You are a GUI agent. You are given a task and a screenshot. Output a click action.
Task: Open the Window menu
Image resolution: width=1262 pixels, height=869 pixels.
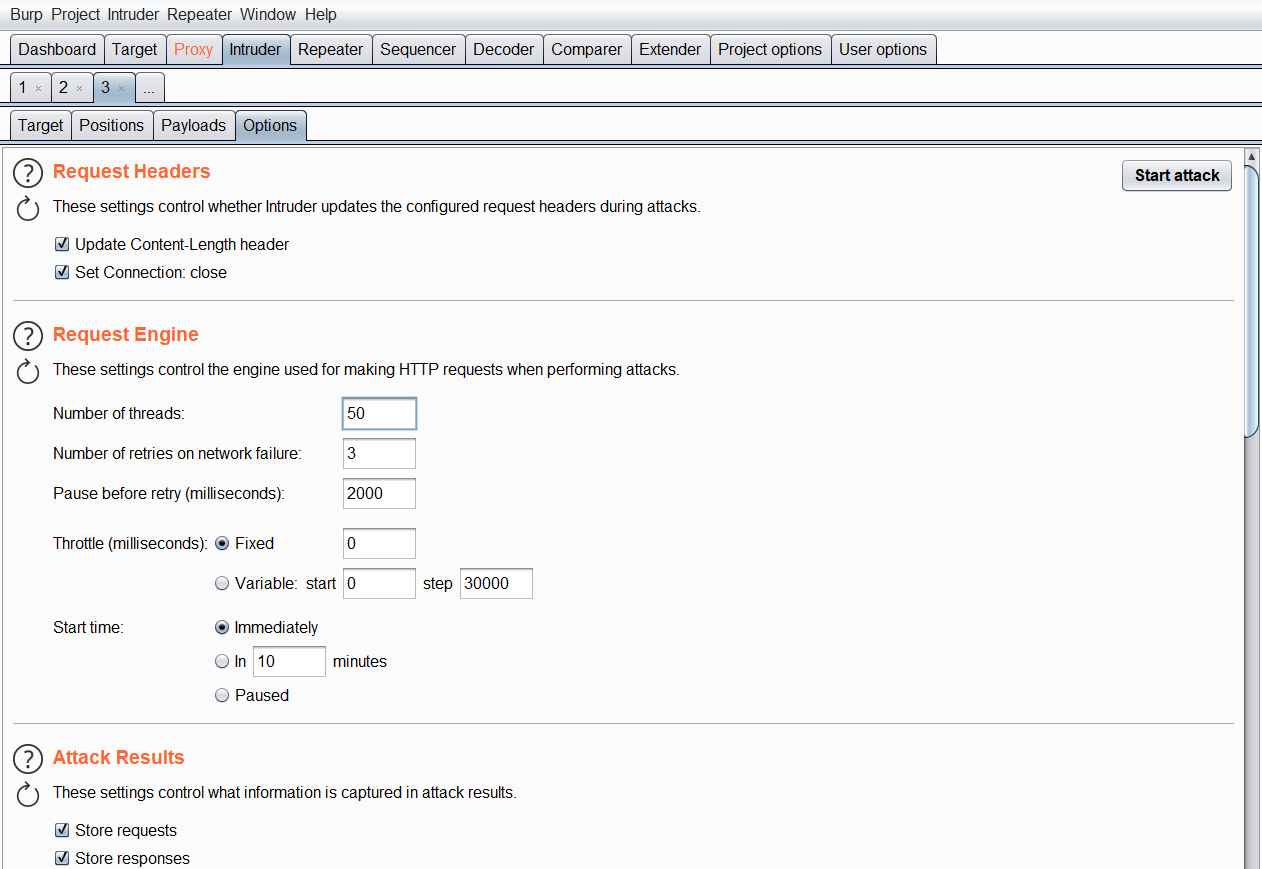(x=268, y=14)
